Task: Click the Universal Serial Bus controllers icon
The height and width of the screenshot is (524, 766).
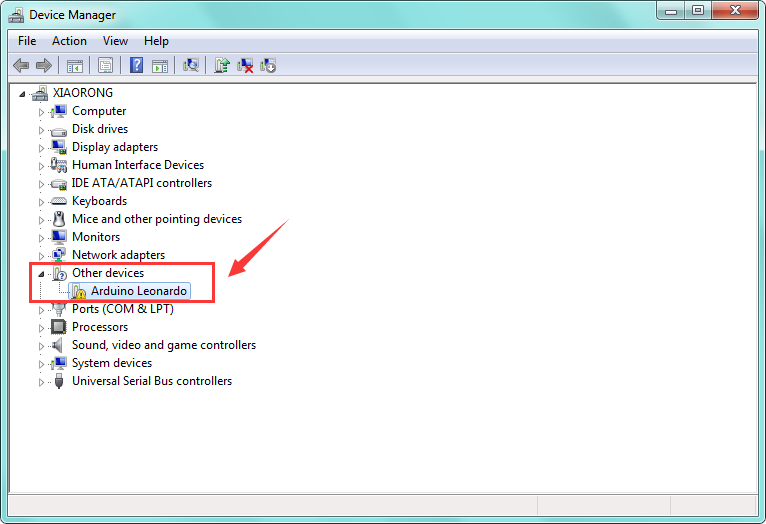Action: click(59, 381)
